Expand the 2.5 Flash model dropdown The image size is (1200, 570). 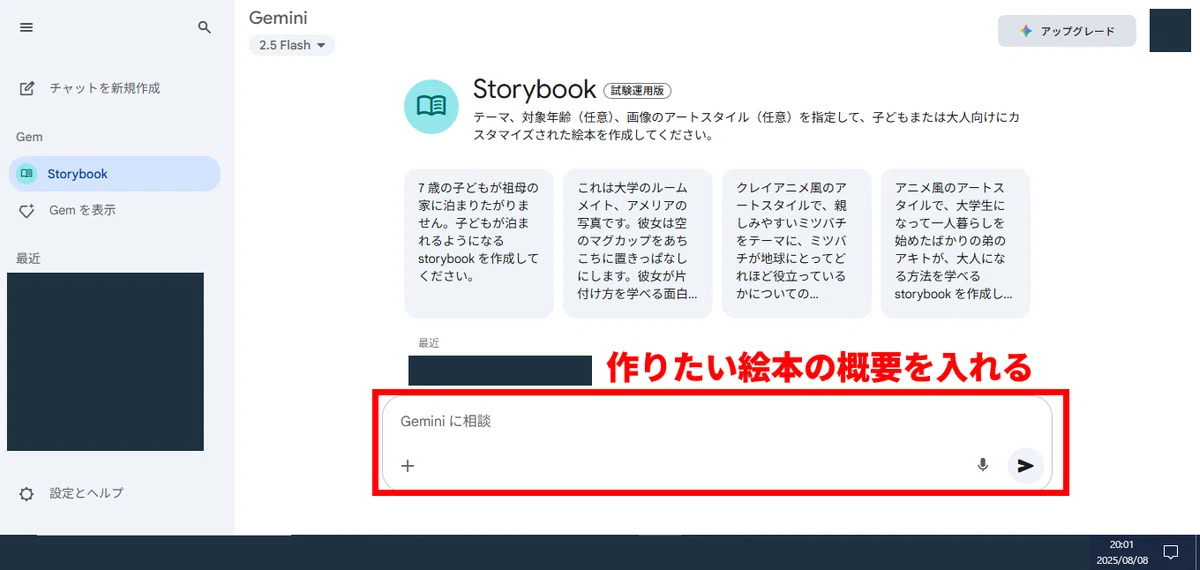tap(292, 45)
